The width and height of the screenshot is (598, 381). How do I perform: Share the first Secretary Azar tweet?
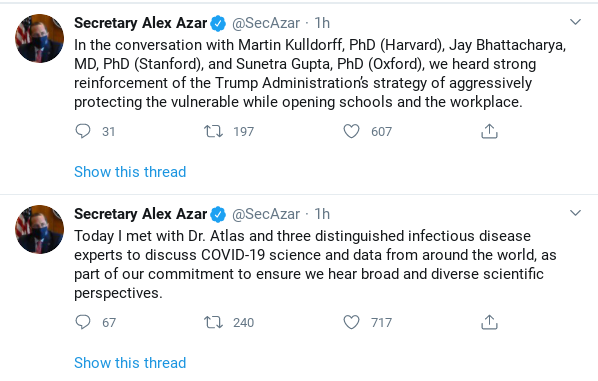(x=489, y=131)
